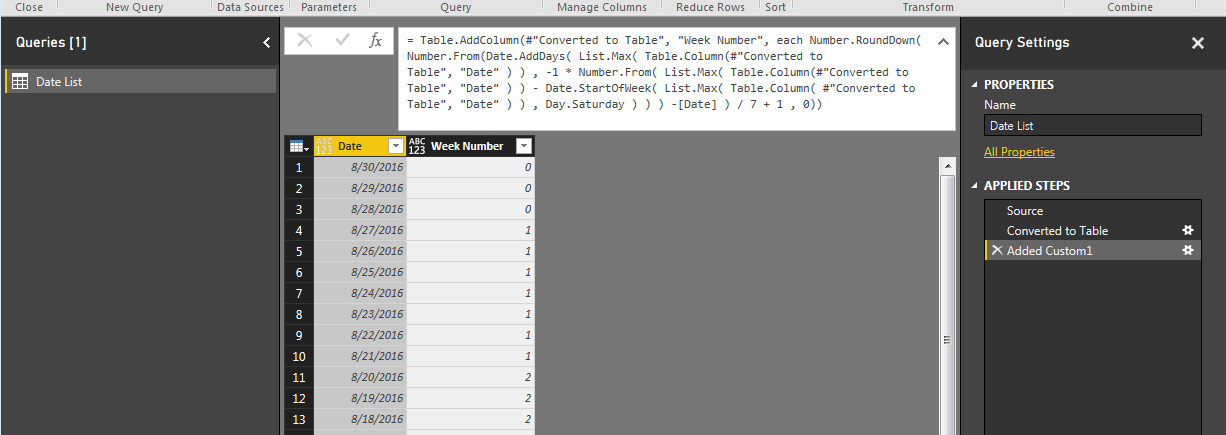Viewport: 1226px width, 435px height.
Task: Open the table menu icon at grid corner
Action: click(299, 146)
